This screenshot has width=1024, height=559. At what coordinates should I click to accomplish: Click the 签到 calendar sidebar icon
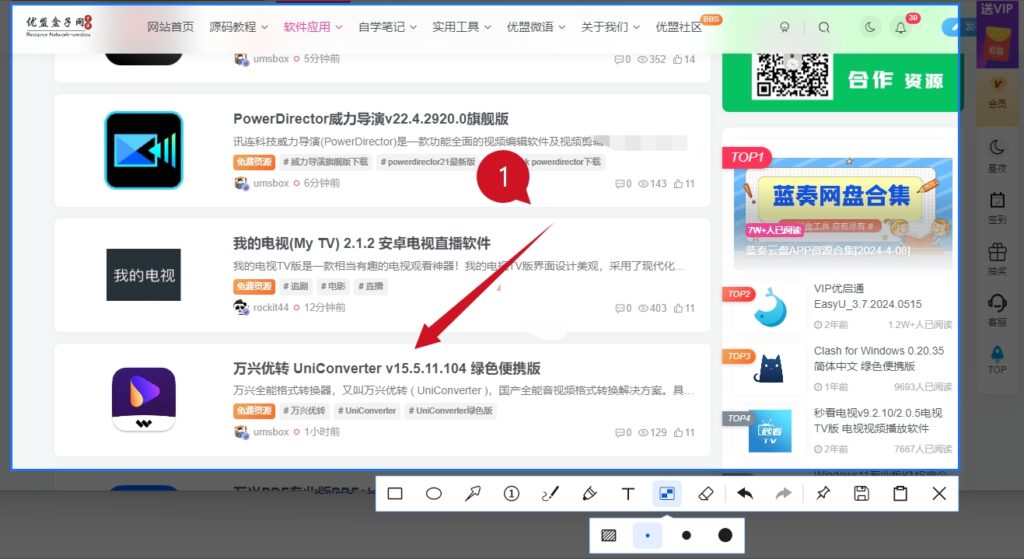click(x=997, y=208)
